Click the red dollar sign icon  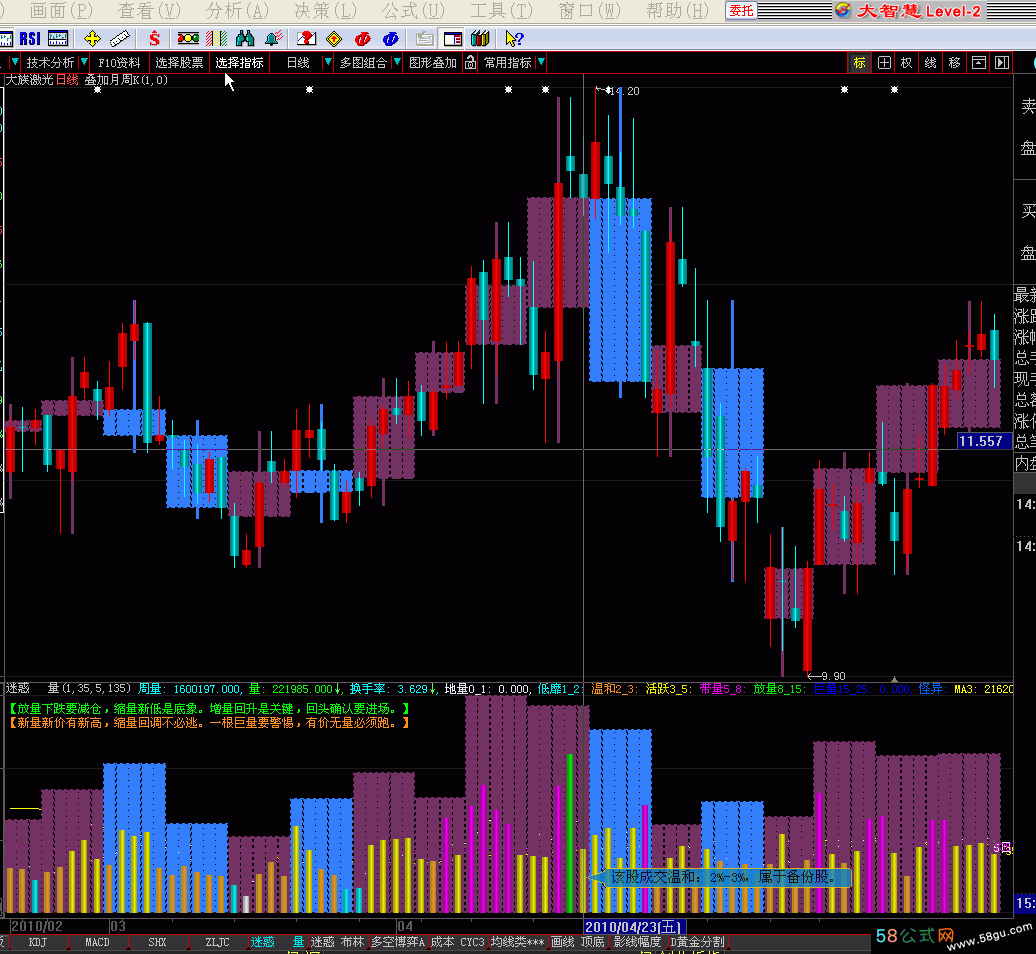154,39
